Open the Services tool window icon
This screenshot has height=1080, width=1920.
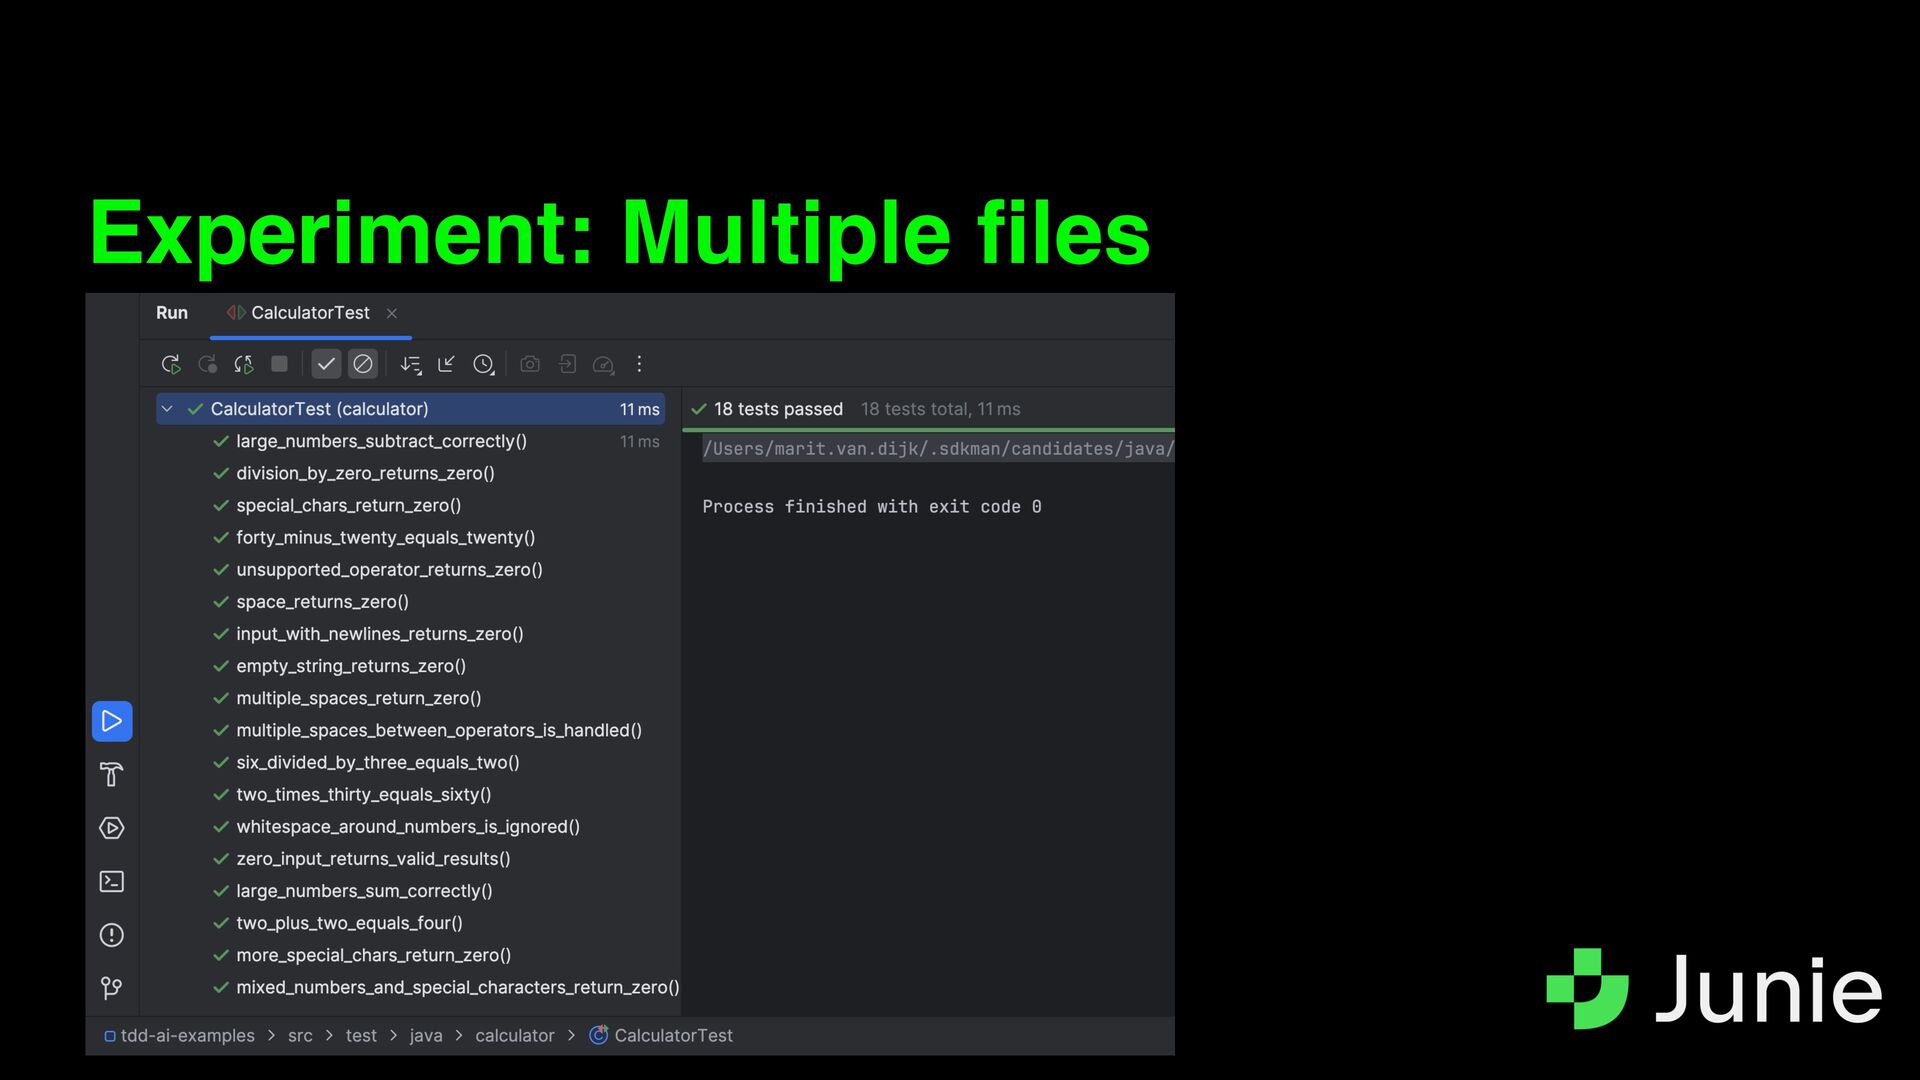(x=112, y=828)
